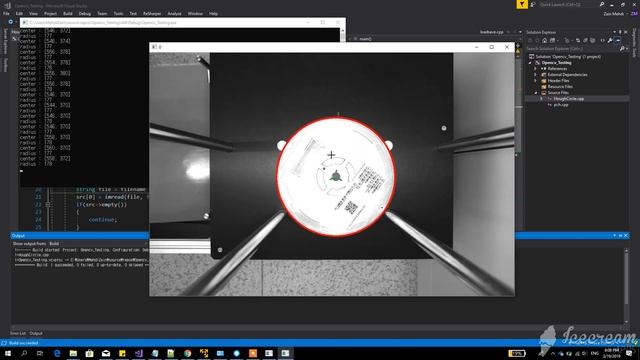Click the View Code icon in Solution Explorer
Viewport: 640px width, 360px height.
click(x=602, y=40)
